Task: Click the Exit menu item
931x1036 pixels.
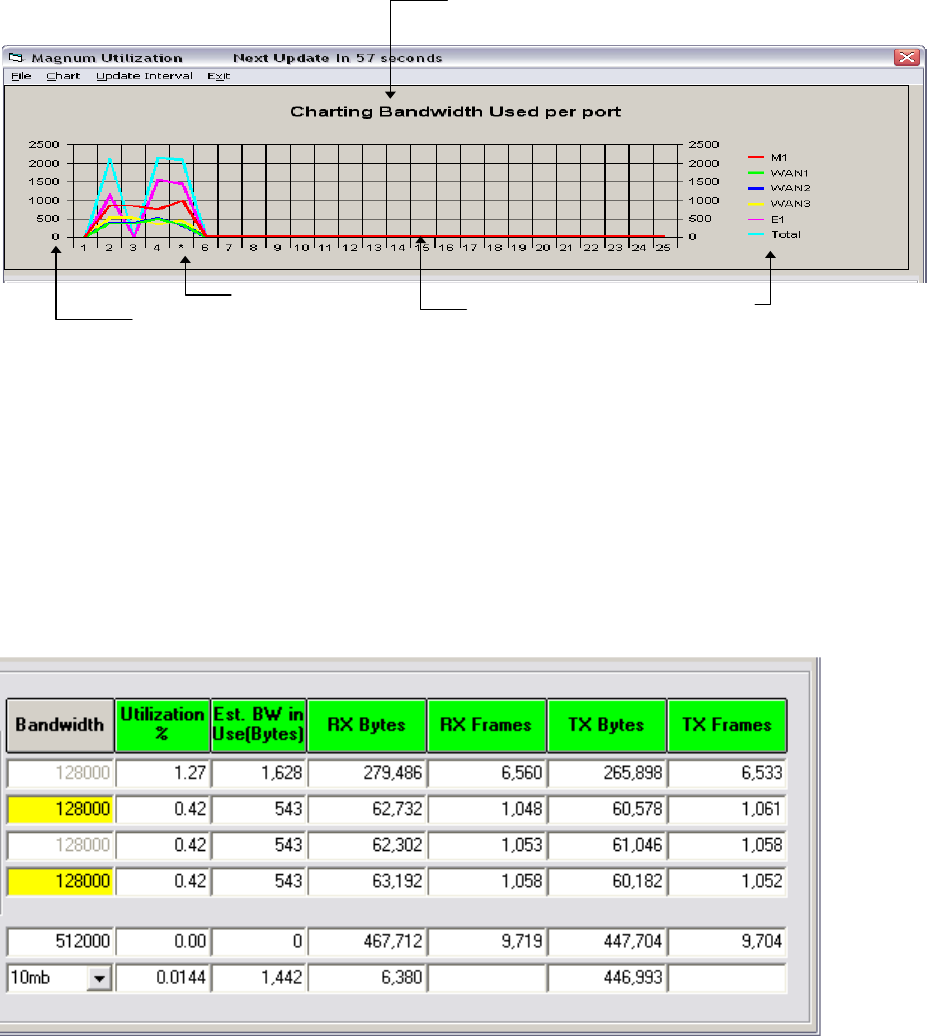Action: pyautogui.click(x=218, y=76)
